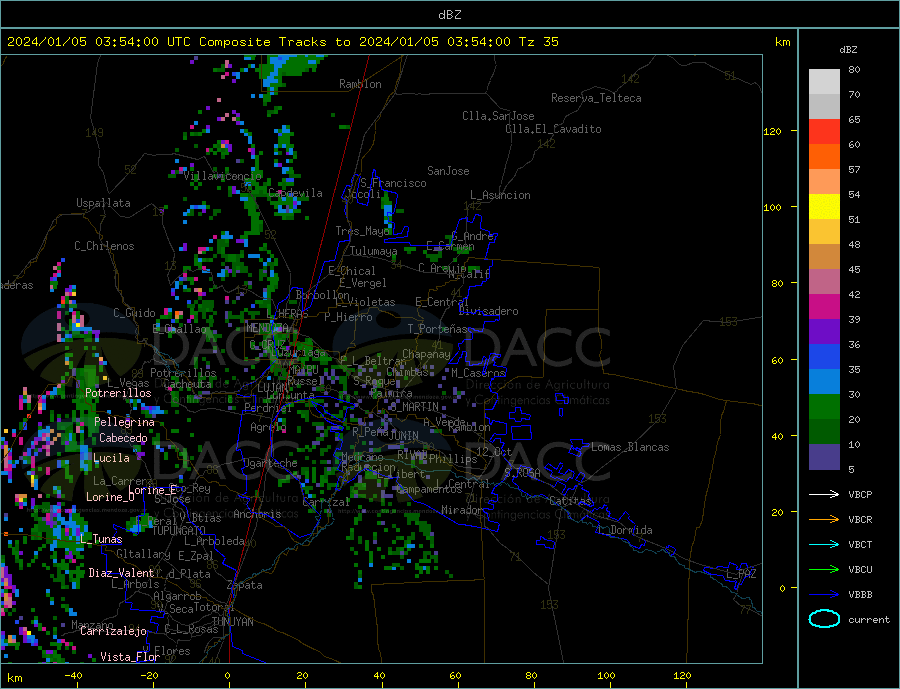
Task: Click the green VBCU arrow in the legend
Action: pos(824,570)
